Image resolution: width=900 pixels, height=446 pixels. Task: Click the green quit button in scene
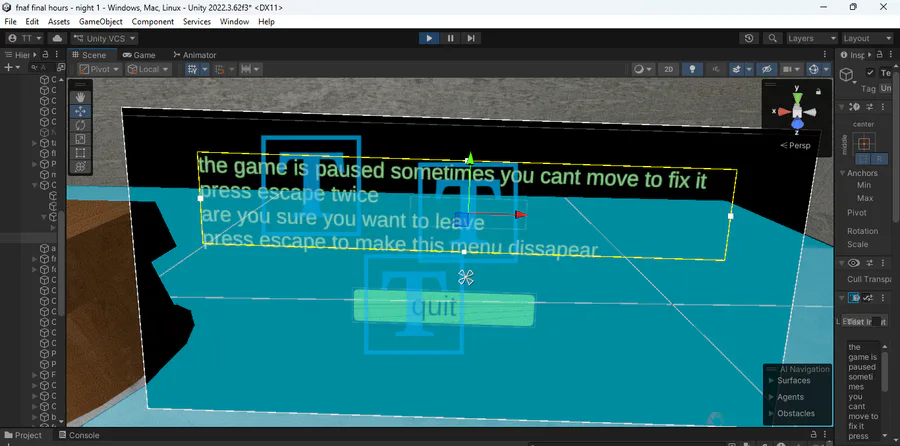(444, 308)
